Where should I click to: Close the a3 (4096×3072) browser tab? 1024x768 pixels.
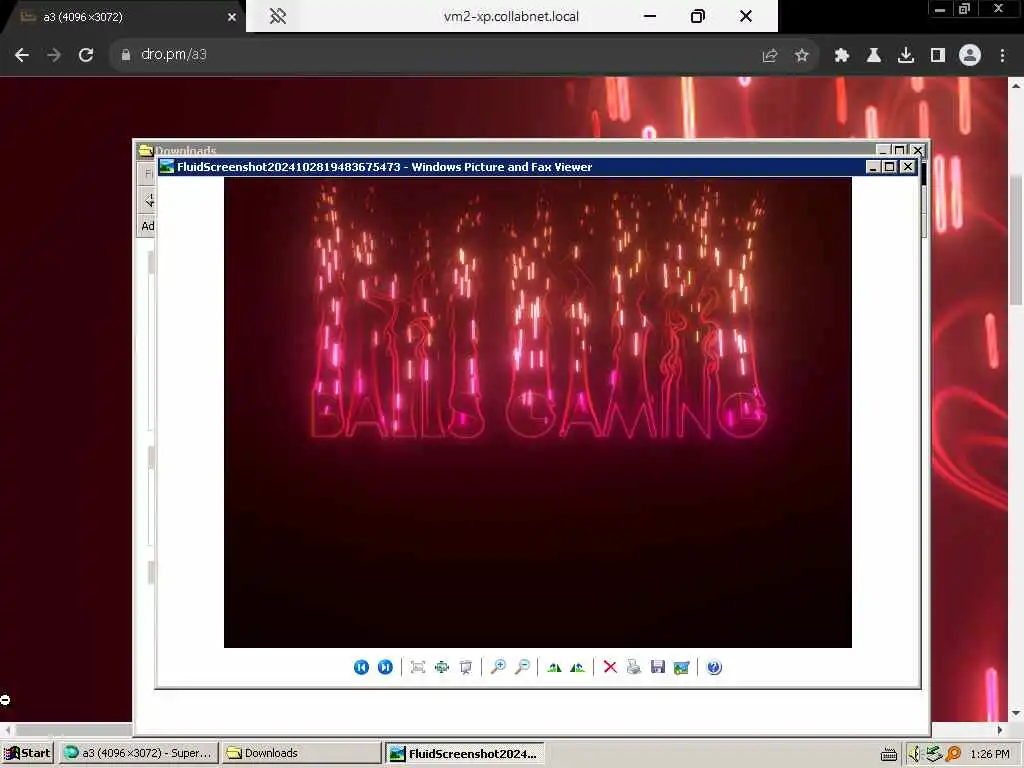pos(232,17)
